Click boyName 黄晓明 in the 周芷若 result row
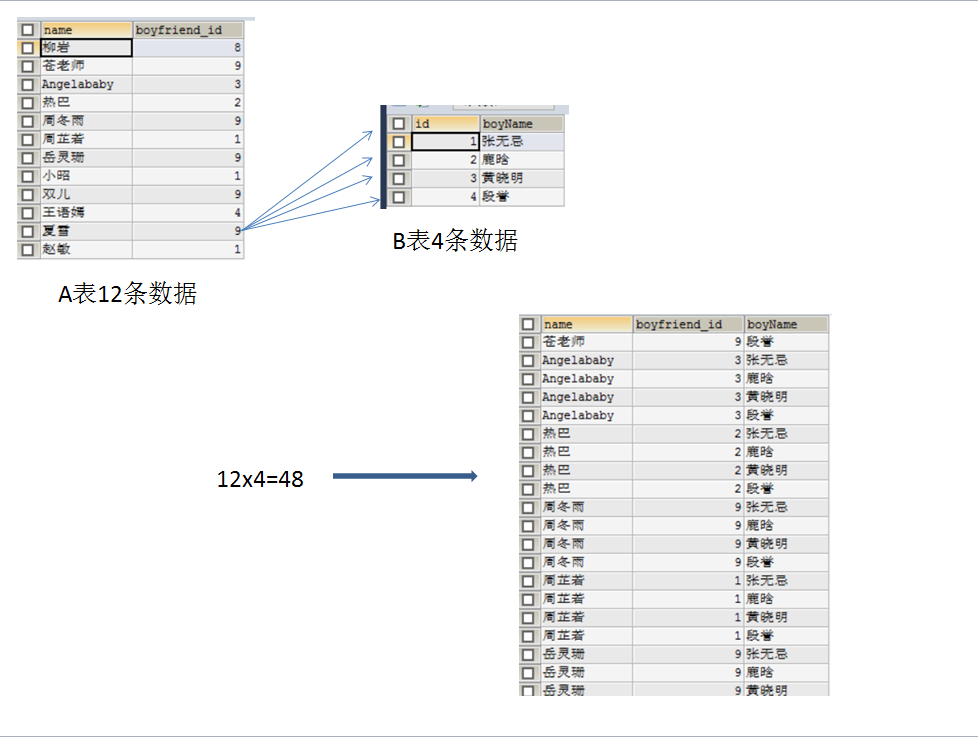Image resolution: width=978 pixels, height=737 pixels. click(x=787, y=618)
